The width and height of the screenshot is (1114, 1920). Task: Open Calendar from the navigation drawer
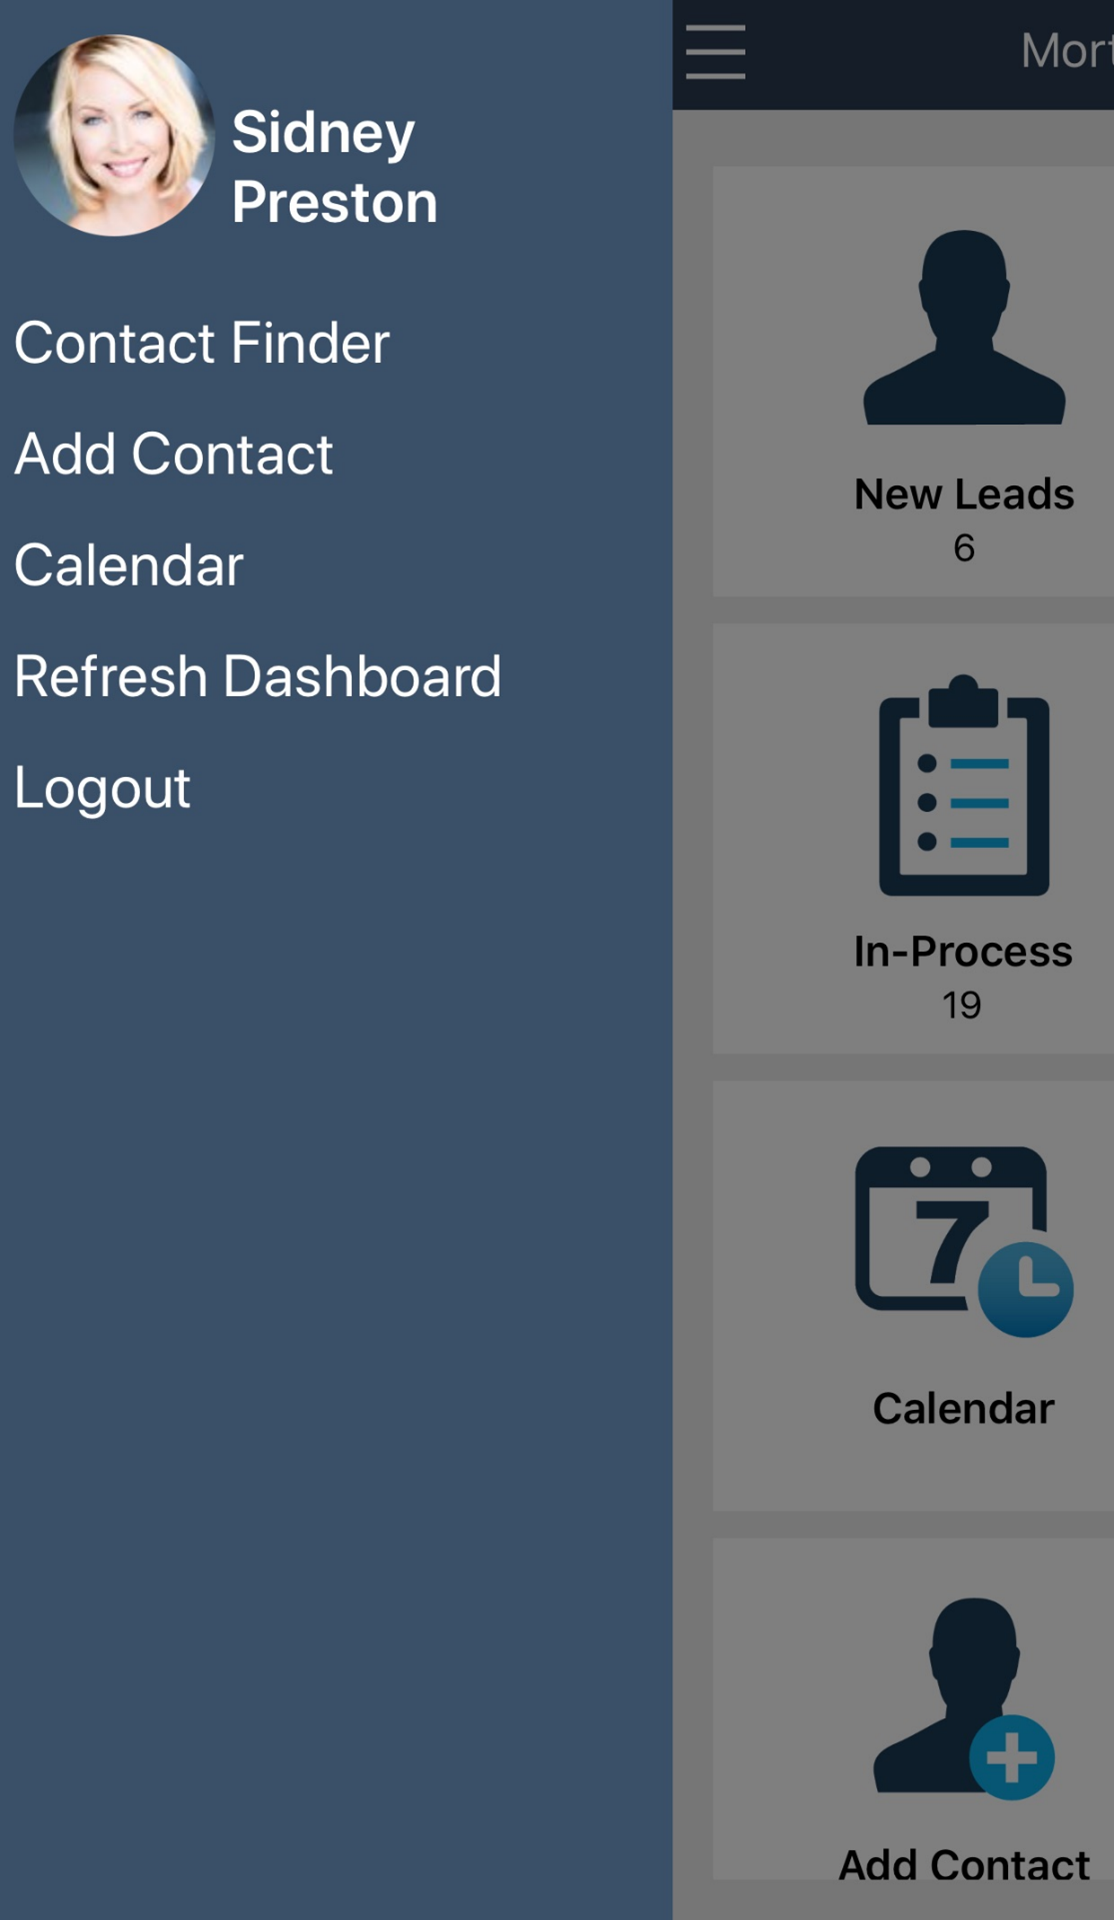click(x=127, y=564)
